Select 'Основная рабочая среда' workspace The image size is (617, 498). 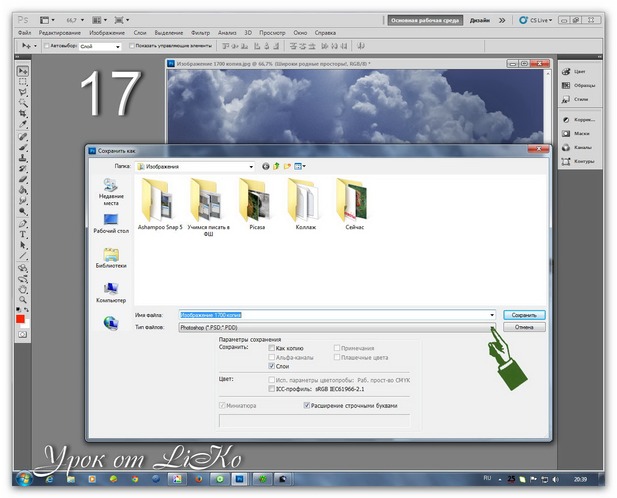pos(425,20)
